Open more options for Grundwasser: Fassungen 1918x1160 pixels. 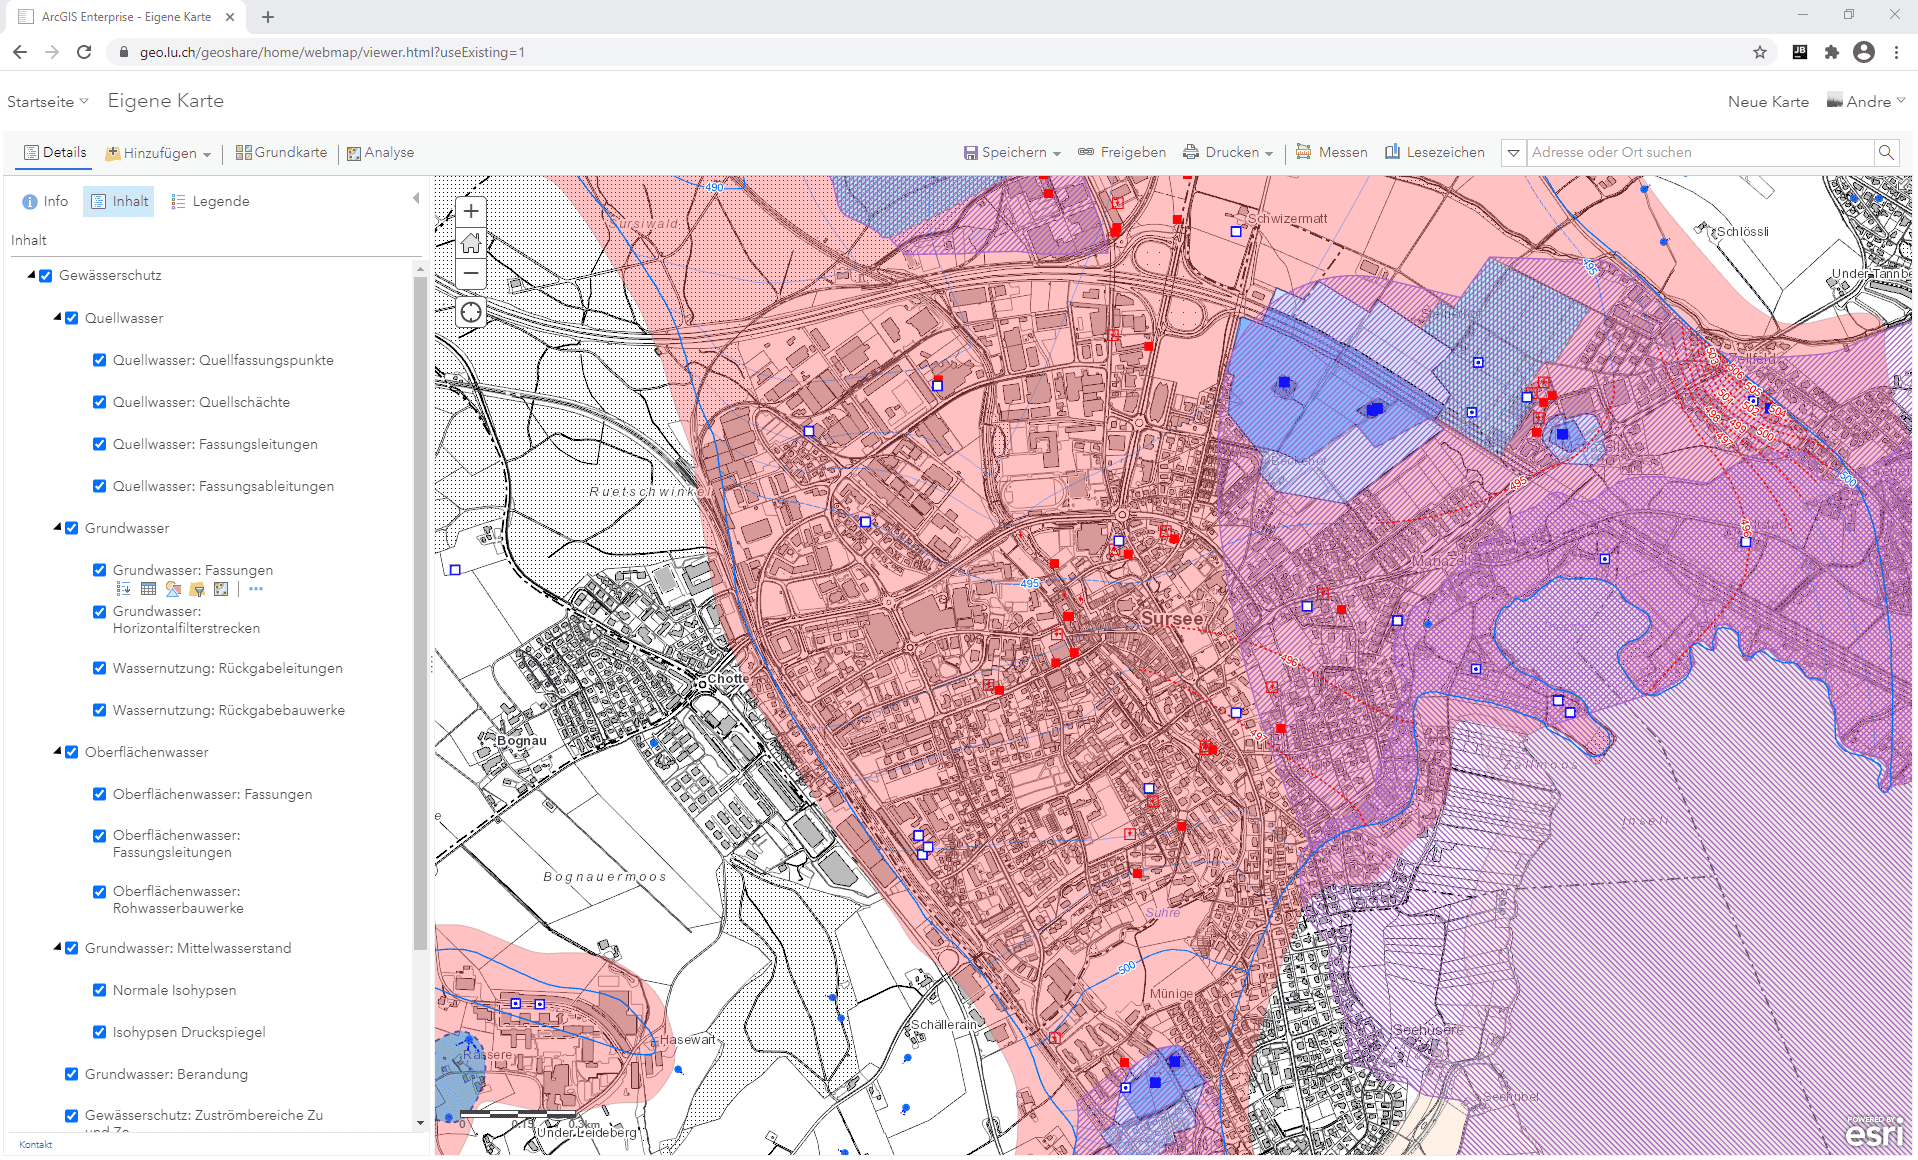click(256, 589)
